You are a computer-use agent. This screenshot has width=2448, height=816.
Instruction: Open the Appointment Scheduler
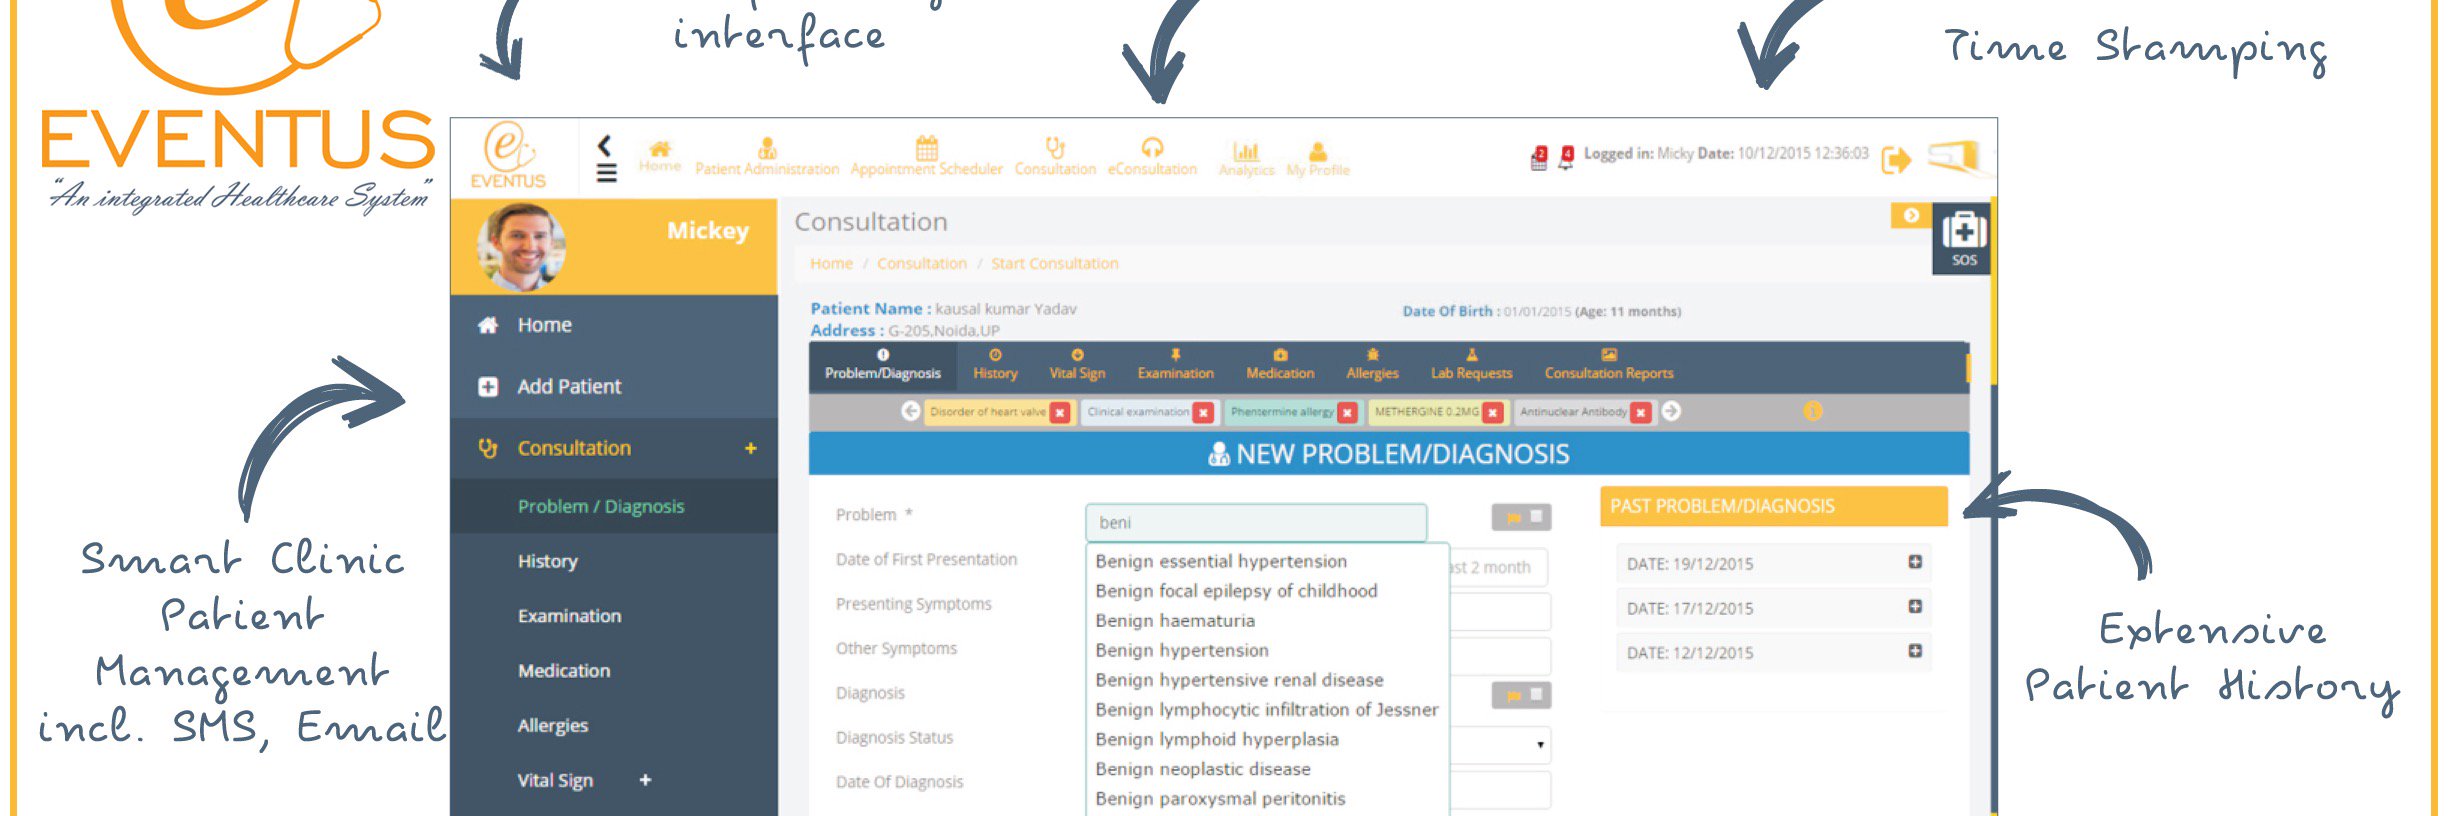(926, 158)
